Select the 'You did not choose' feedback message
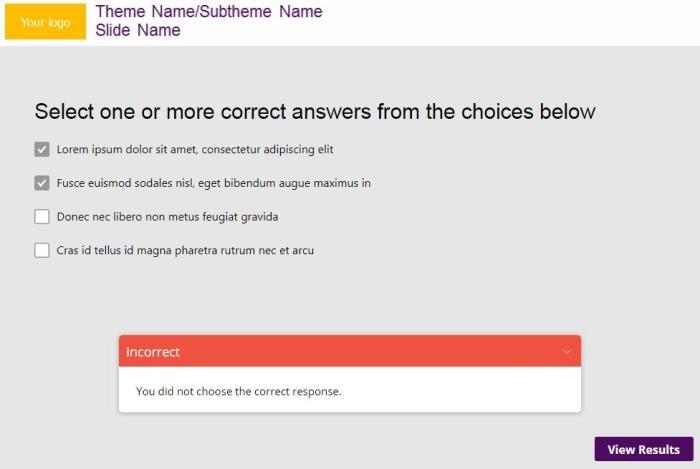Viewport: 700px width, 469px height. coord(239,391)
